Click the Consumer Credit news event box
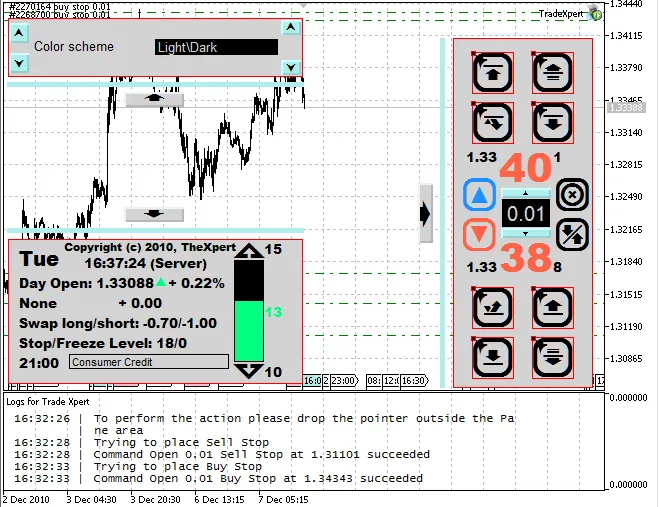The width and height of the screenshot is (659, 507). pos(149,362)
